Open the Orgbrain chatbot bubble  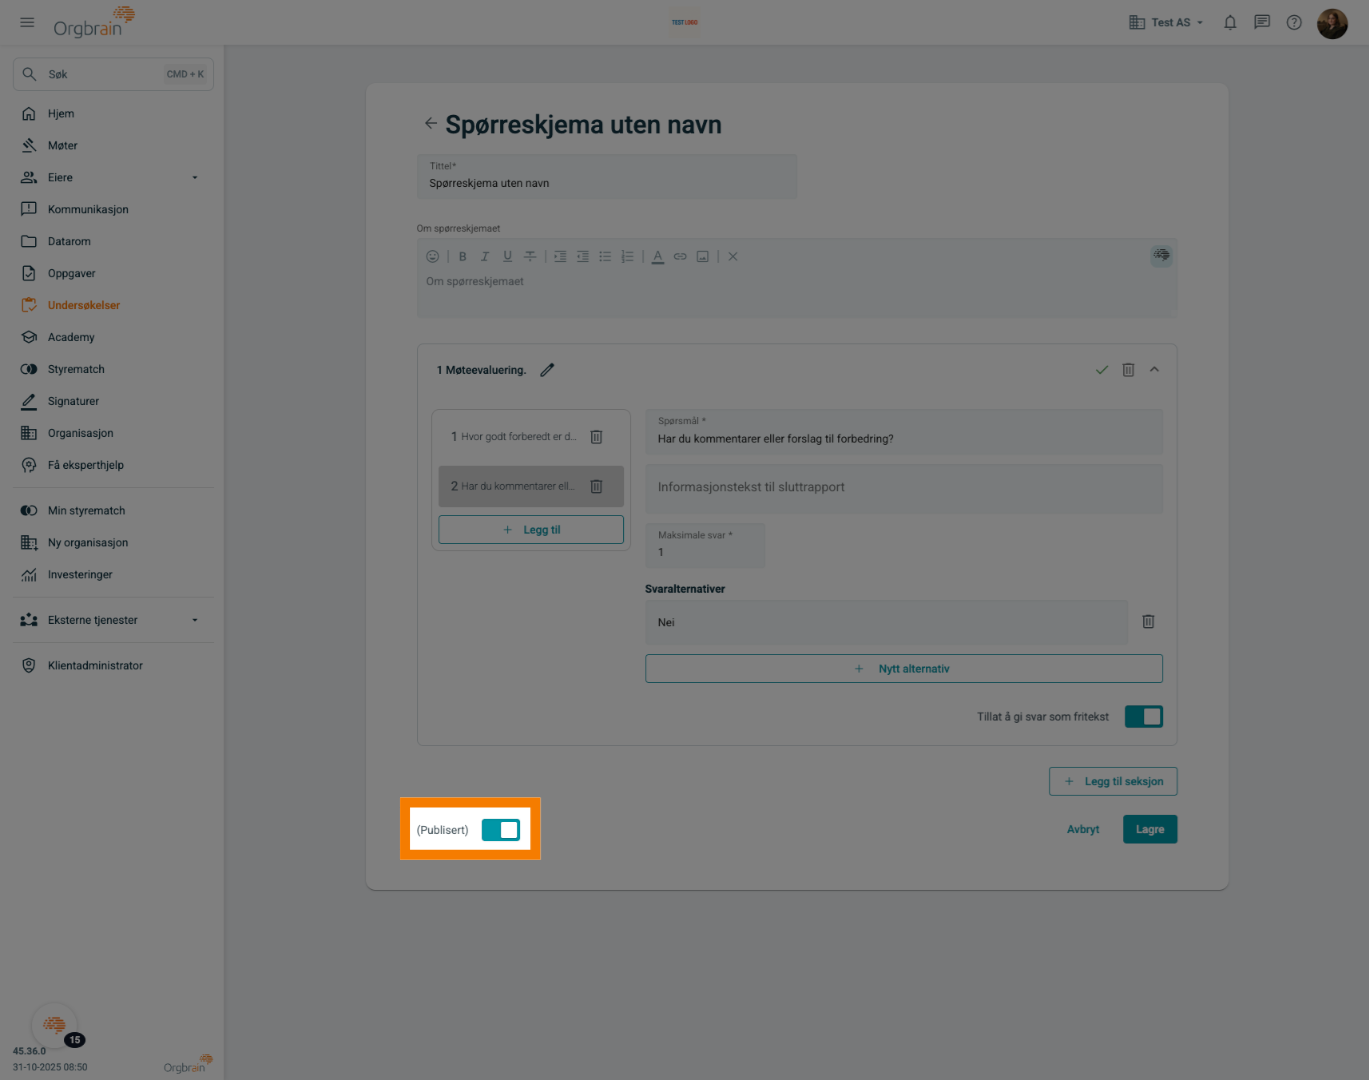coord(54,1025)
